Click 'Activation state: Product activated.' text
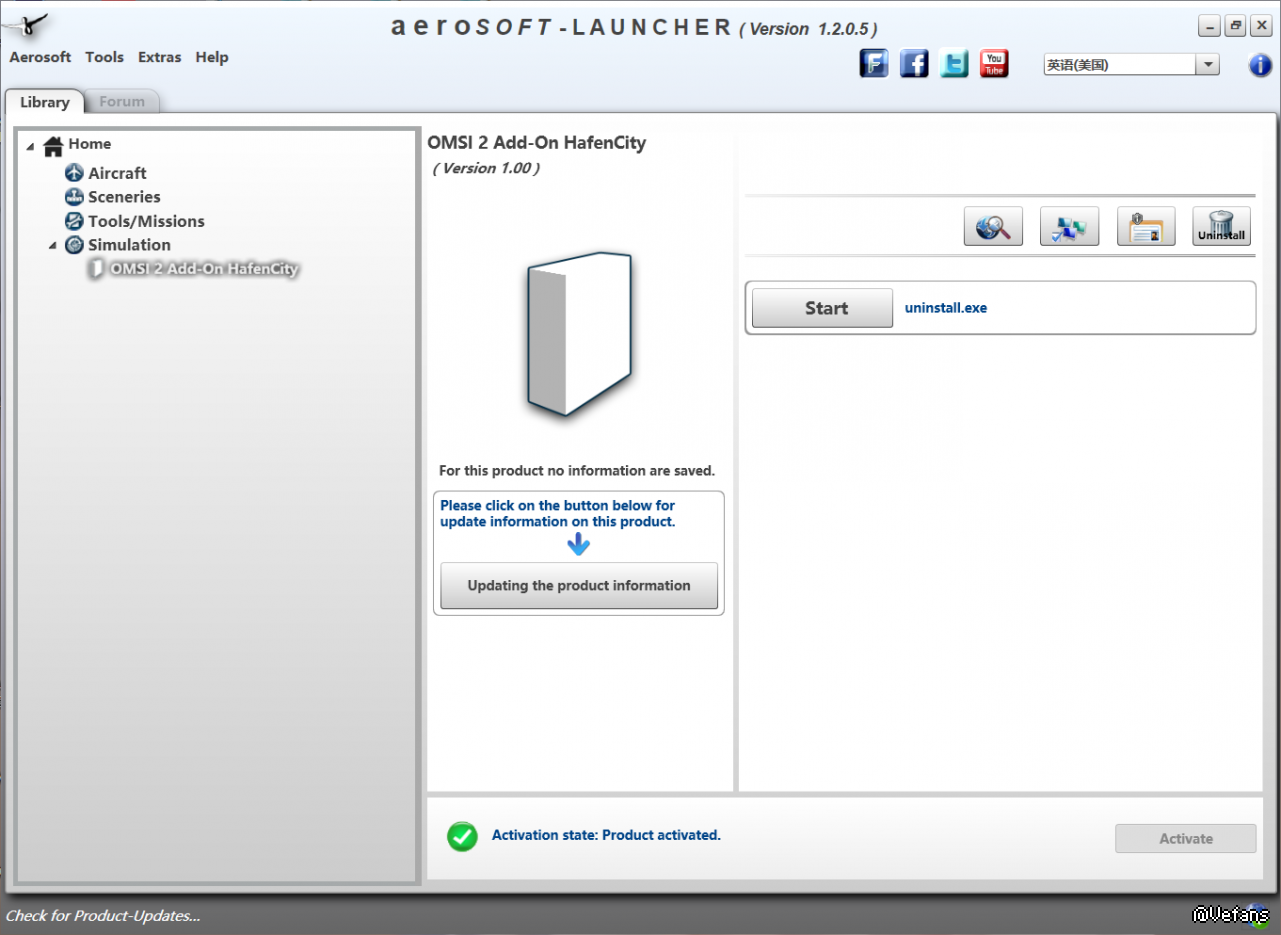 606,836
